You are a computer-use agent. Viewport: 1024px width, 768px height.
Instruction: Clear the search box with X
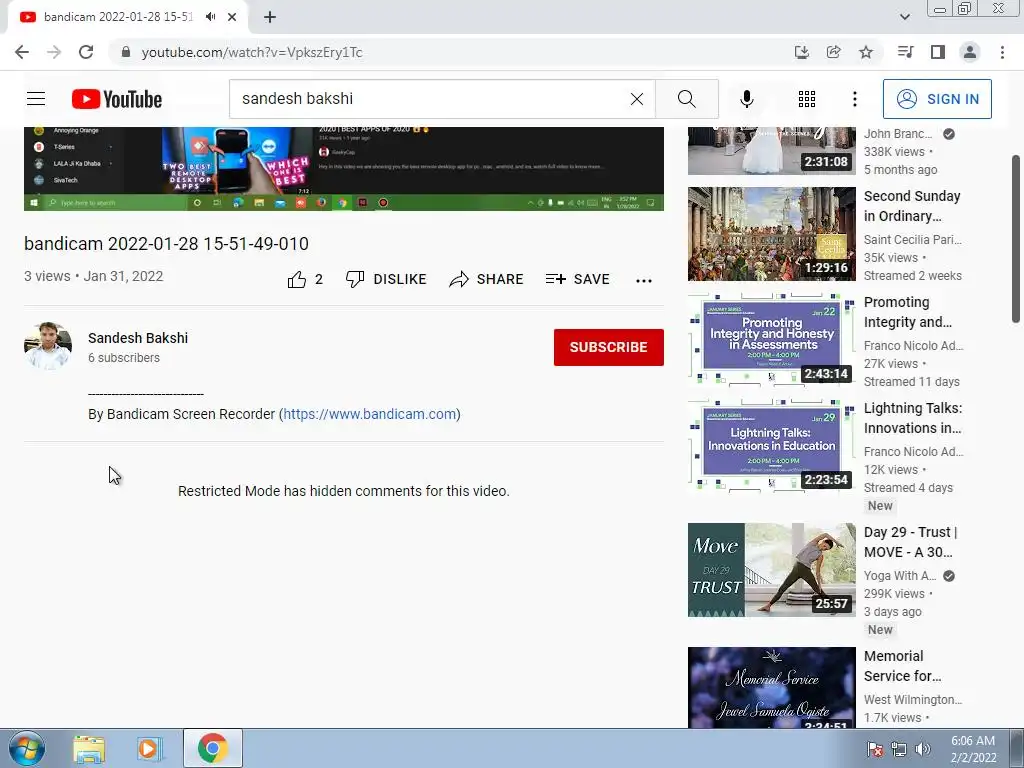[x=637, y=99]
